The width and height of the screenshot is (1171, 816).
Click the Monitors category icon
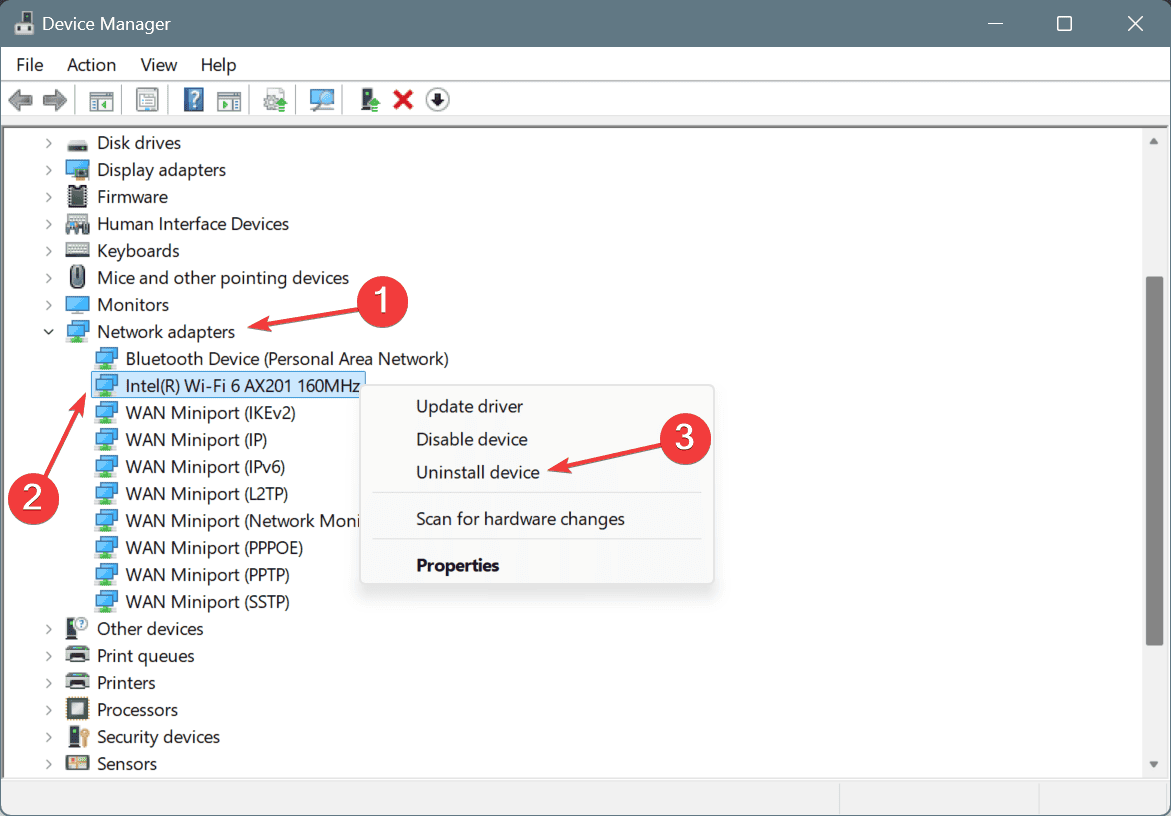(x=78, y=305)
